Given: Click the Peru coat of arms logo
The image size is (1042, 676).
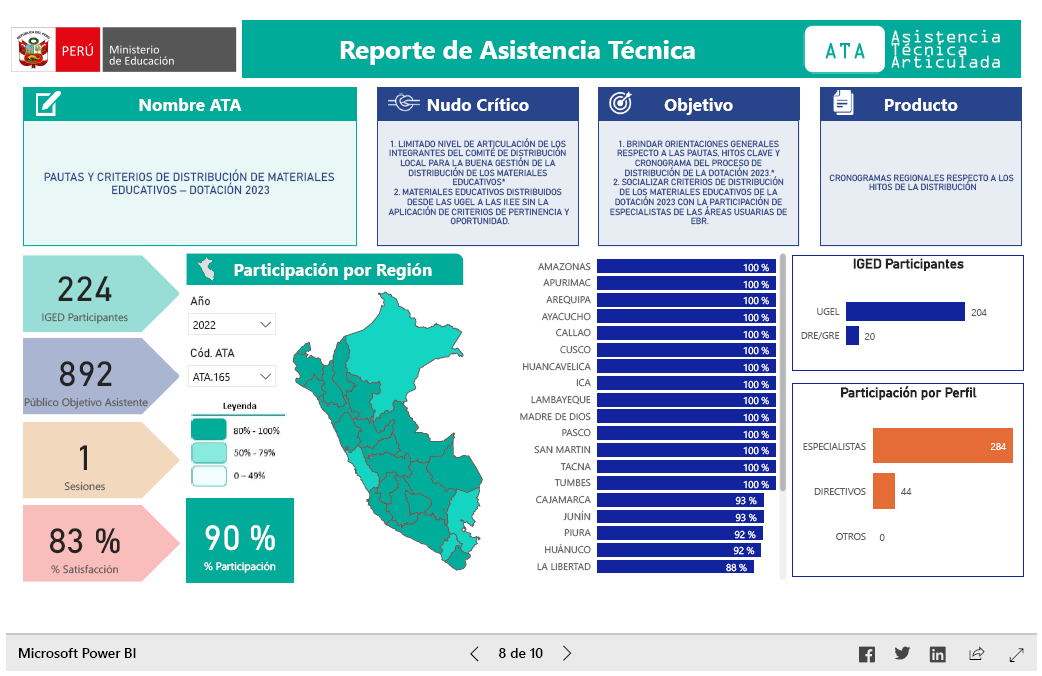Looking at the screenshot, I should (33, 50).
